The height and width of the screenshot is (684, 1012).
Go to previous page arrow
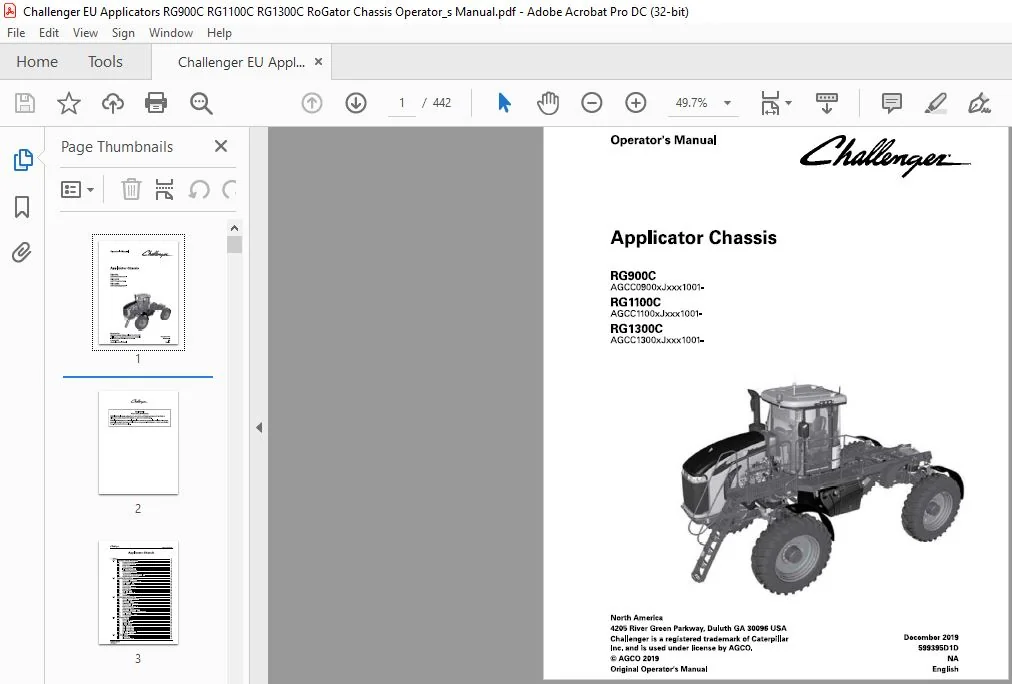tap(312, 103)
